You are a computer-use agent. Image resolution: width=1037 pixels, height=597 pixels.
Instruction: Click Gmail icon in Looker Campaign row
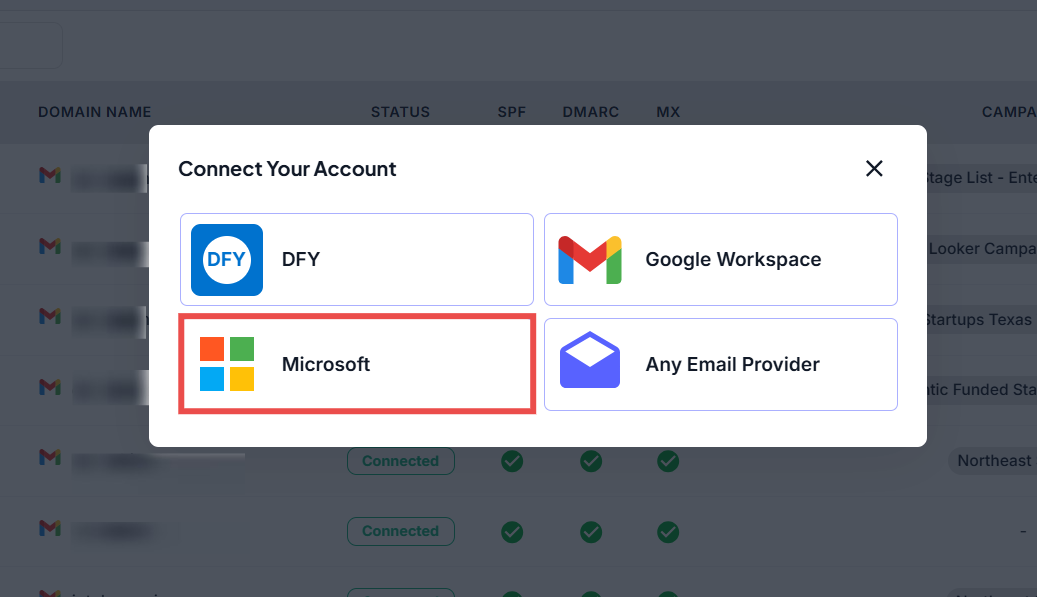50,245
